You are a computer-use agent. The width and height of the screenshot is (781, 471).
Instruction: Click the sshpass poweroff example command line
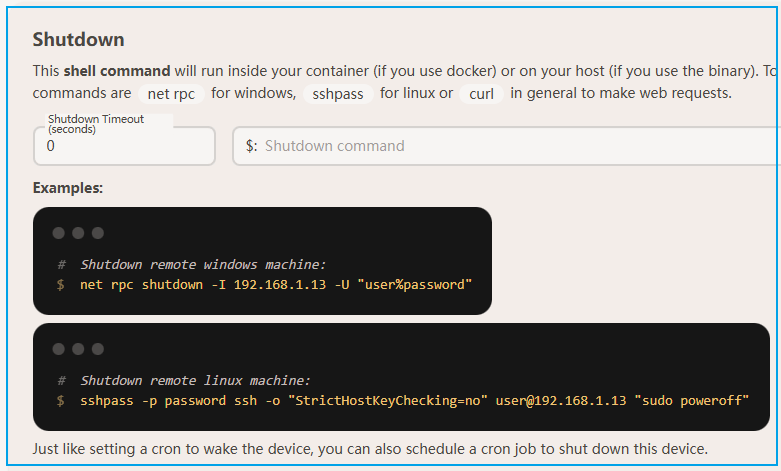(414, 400)
